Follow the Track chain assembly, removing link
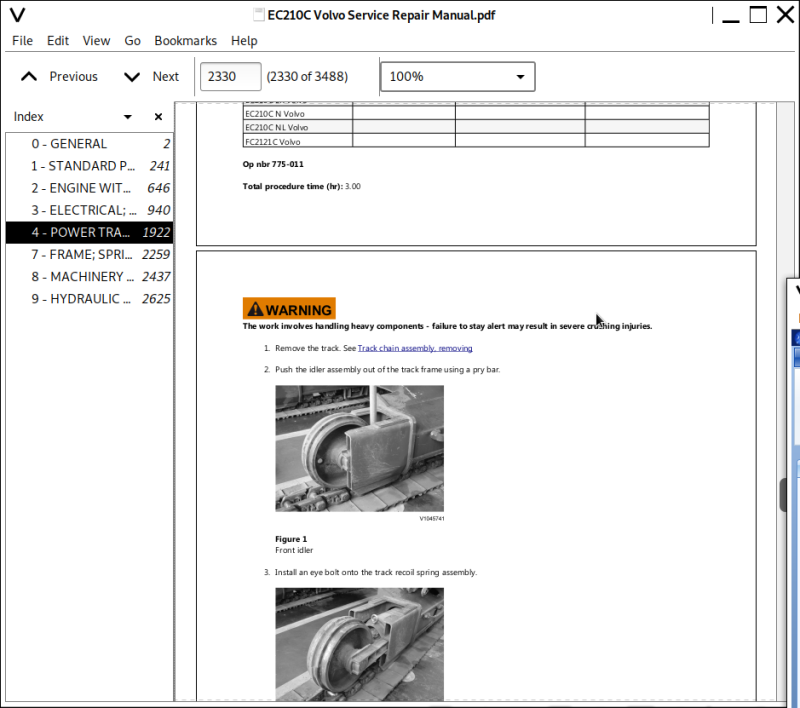The width and height of the screenshot is (800, 708). click(x=415, y=348)
